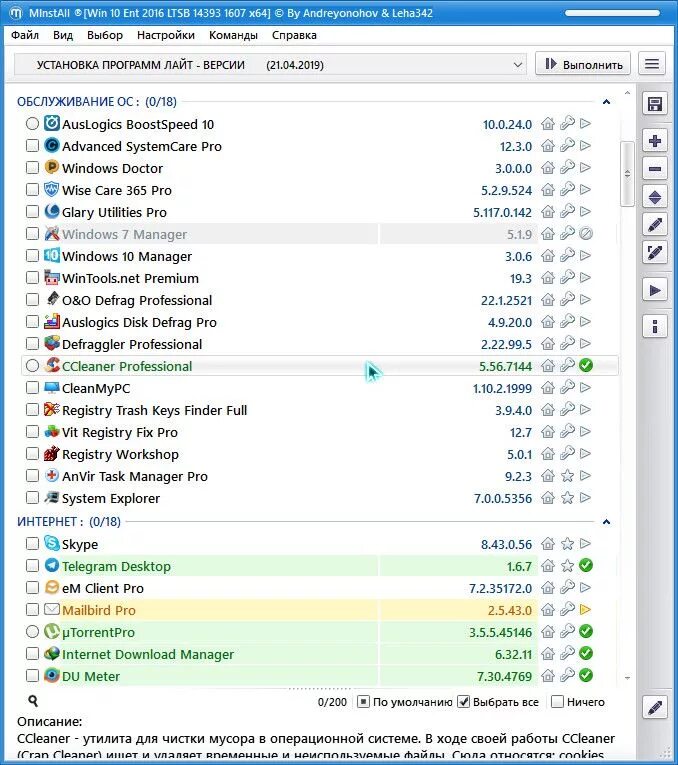Click the horizontal splitter dots above search

coord(319,689)
